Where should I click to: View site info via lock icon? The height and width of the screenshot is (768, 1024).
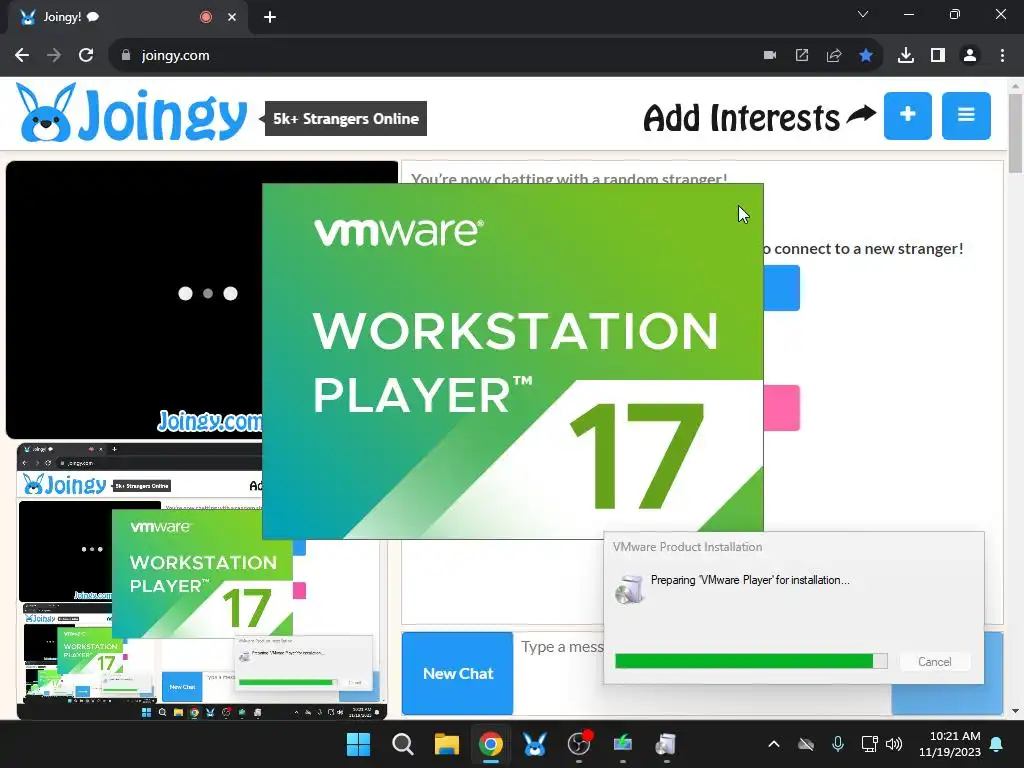coord(126,56)
